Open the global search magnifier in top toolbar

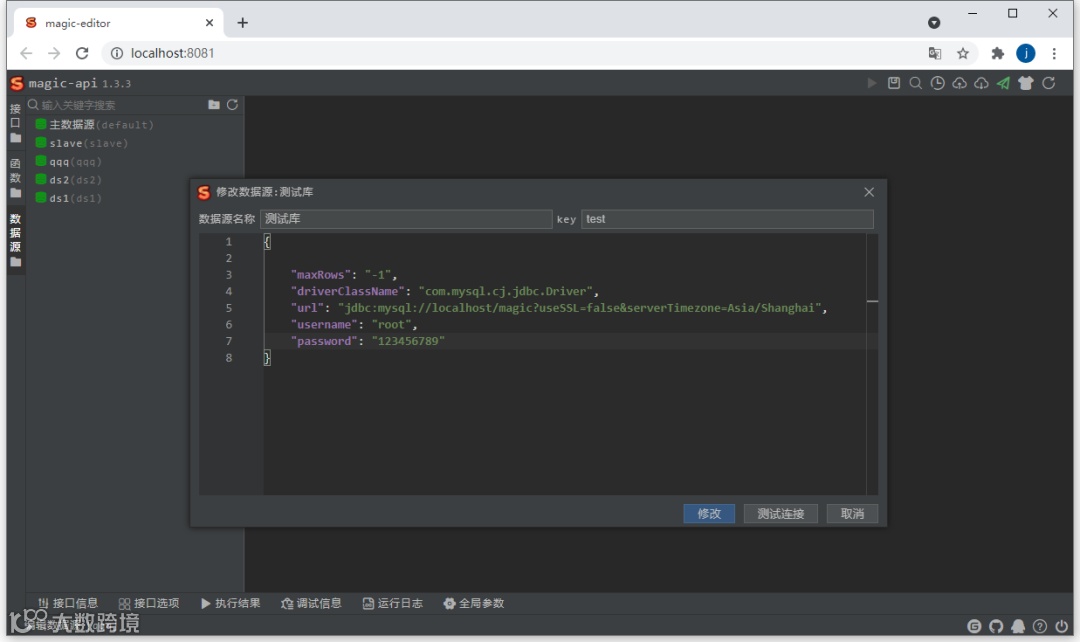pos(915,83)
